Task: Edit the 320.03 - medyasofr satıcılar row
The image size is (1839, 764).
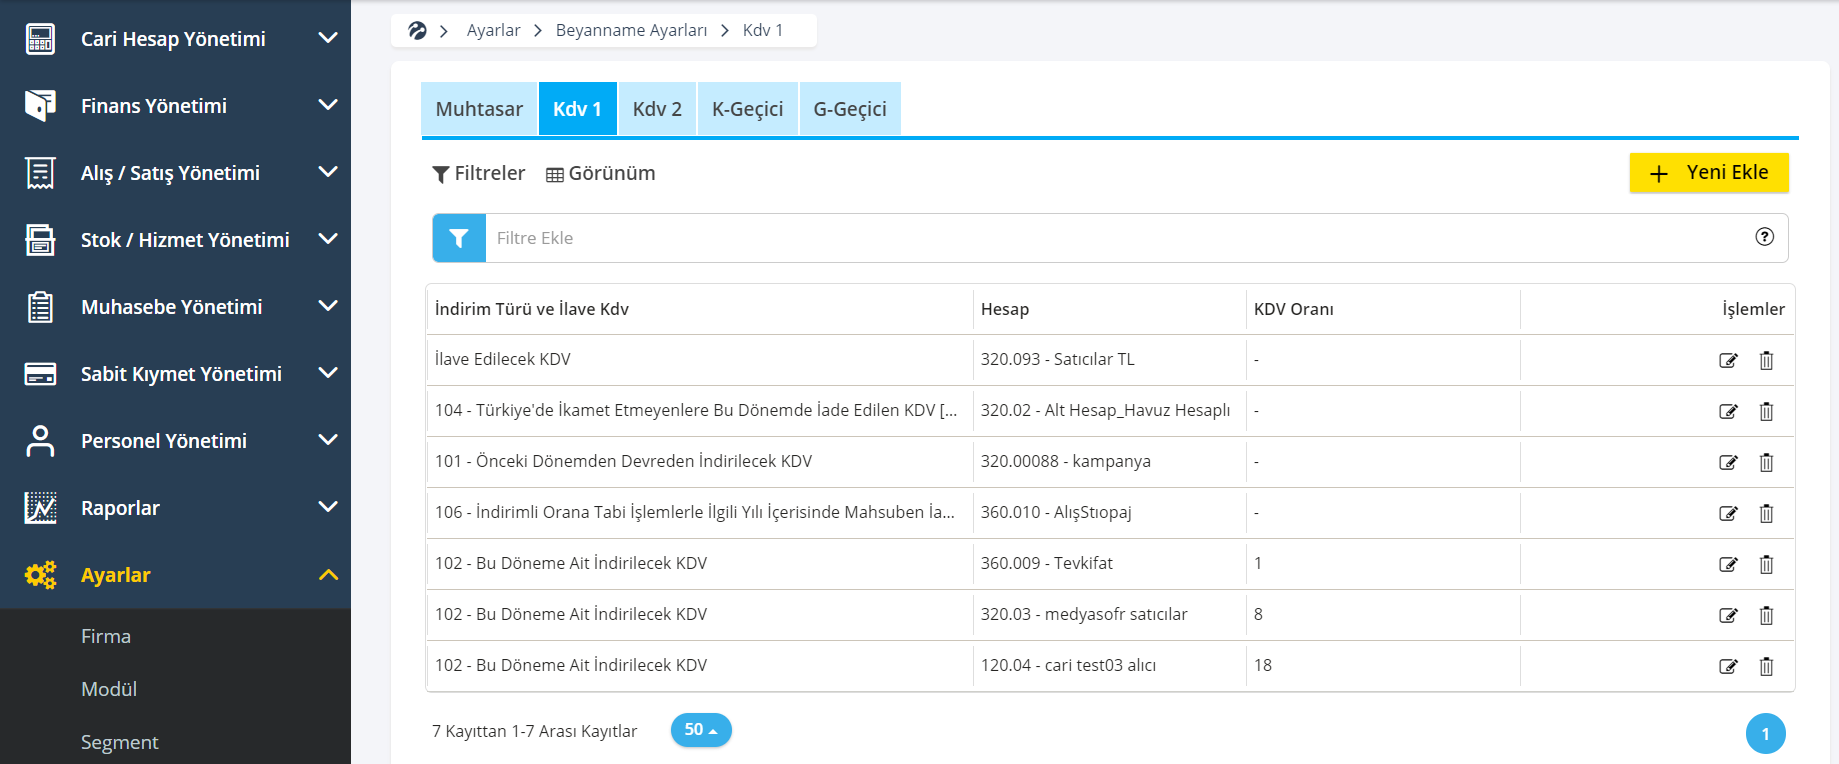Action: (x=1728, y=615)
